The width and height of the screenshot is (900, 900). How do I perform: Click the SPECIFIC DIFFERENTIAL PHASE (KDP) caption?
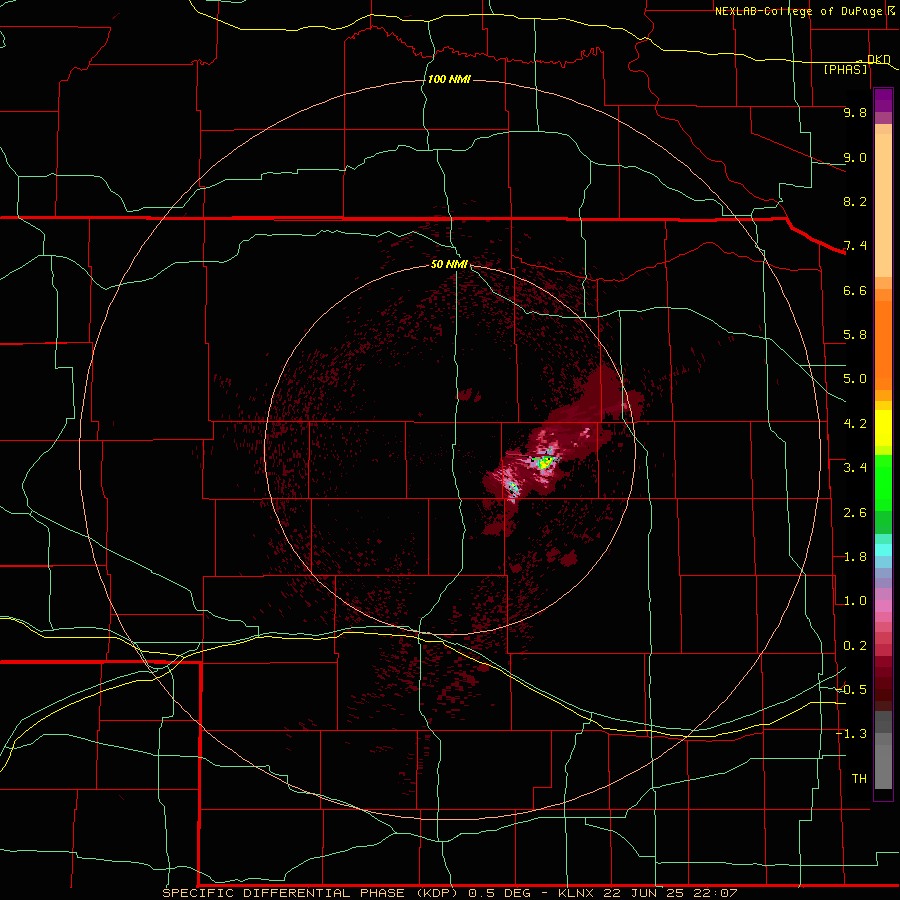pyautogui.click(x=311, y=893)
